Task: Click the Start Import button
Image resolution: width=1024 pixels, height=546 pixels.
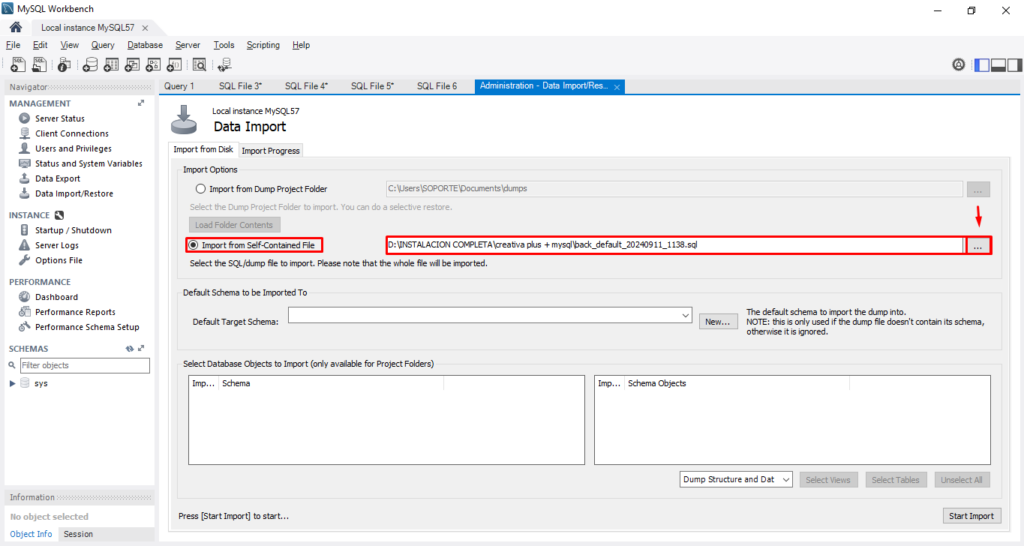Action: [971, 516]
